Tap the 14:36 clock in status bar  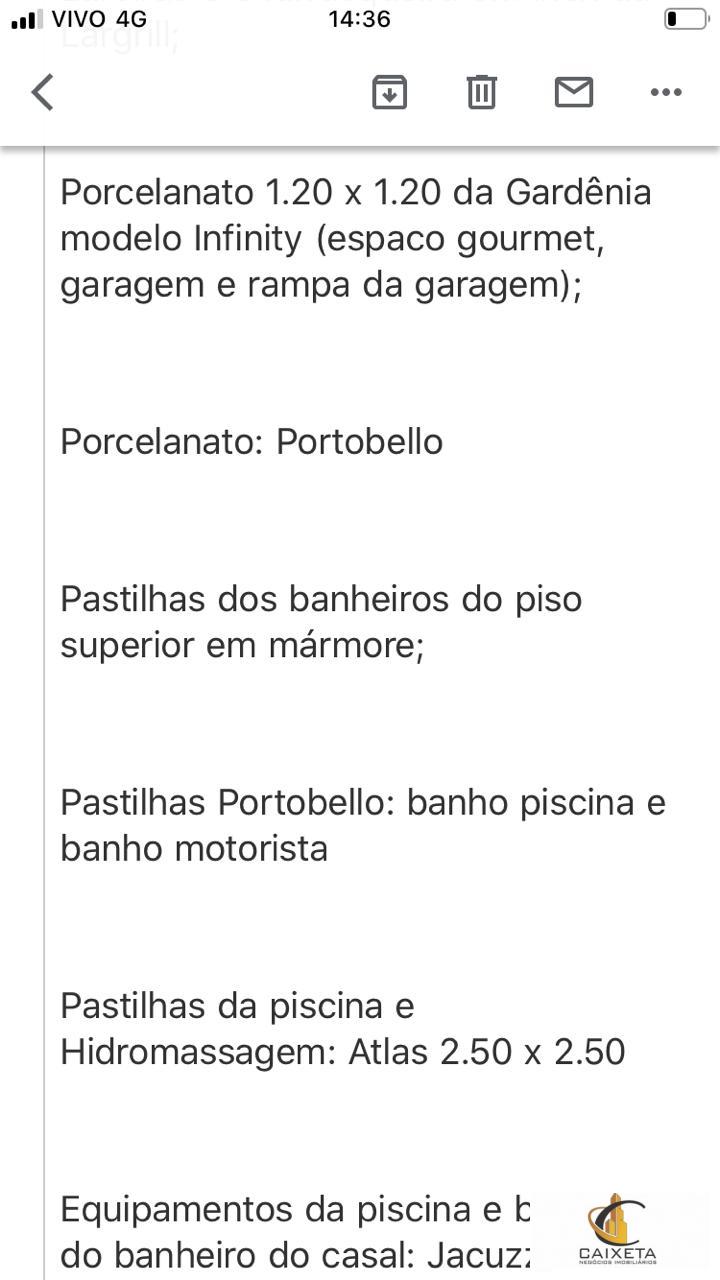(359, 19)
